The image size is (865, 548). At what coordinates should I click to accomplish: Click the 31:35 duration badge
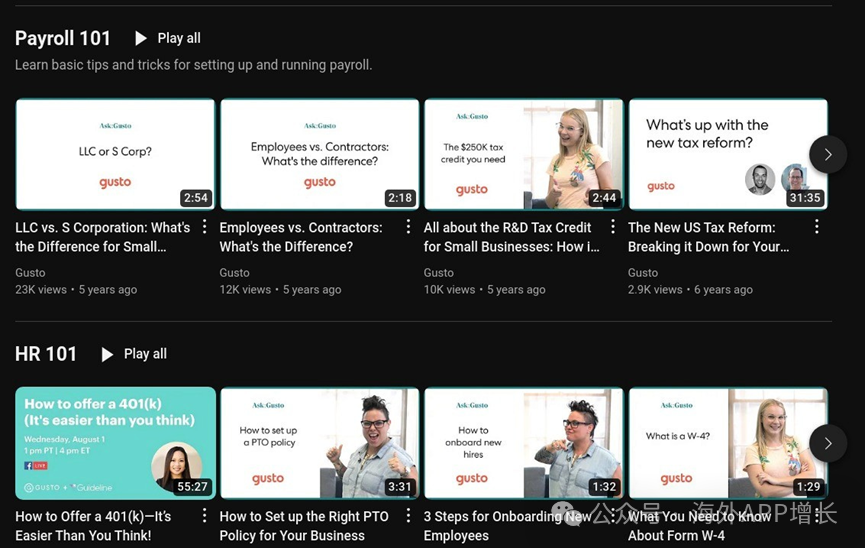coord(805,198)
